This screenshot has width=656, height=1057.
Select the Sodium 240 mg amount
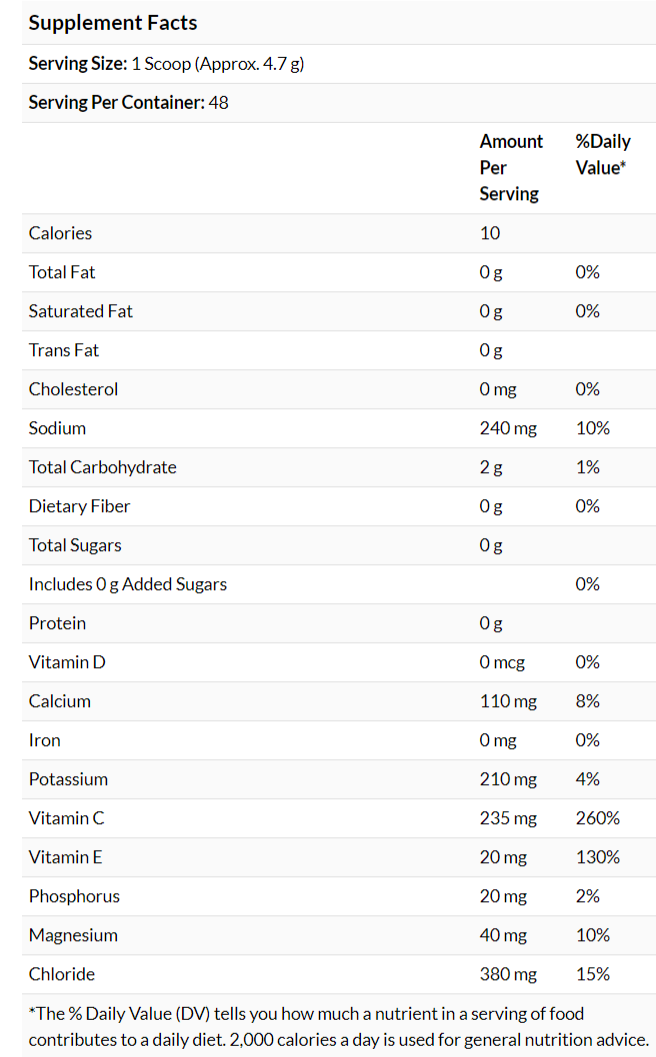coord(508,428)
